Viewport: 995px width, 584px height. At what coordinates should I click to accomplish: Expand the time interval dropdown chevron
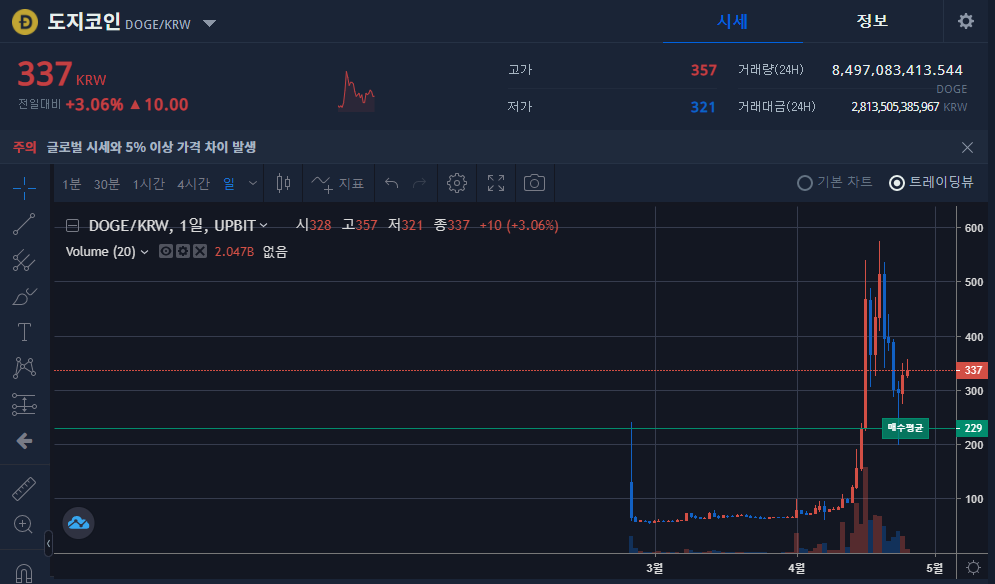253,183
